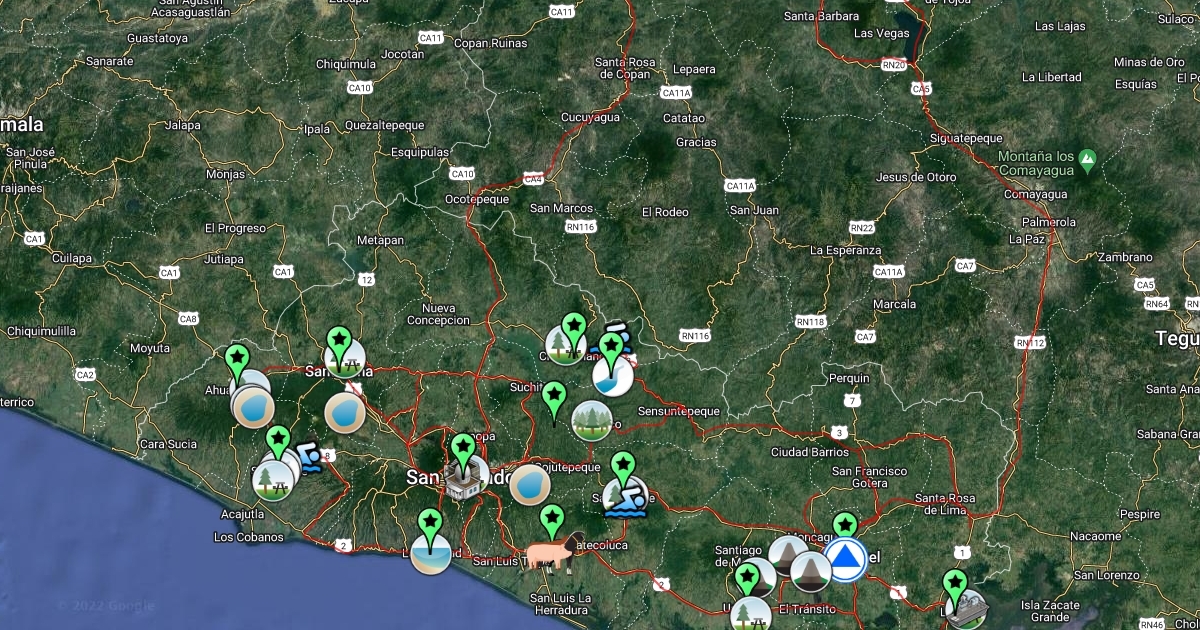The width and height of the screenshot is (1200, 630).
Task: Click the lake icon near Cojutepeque
Action: click(529, 485)
